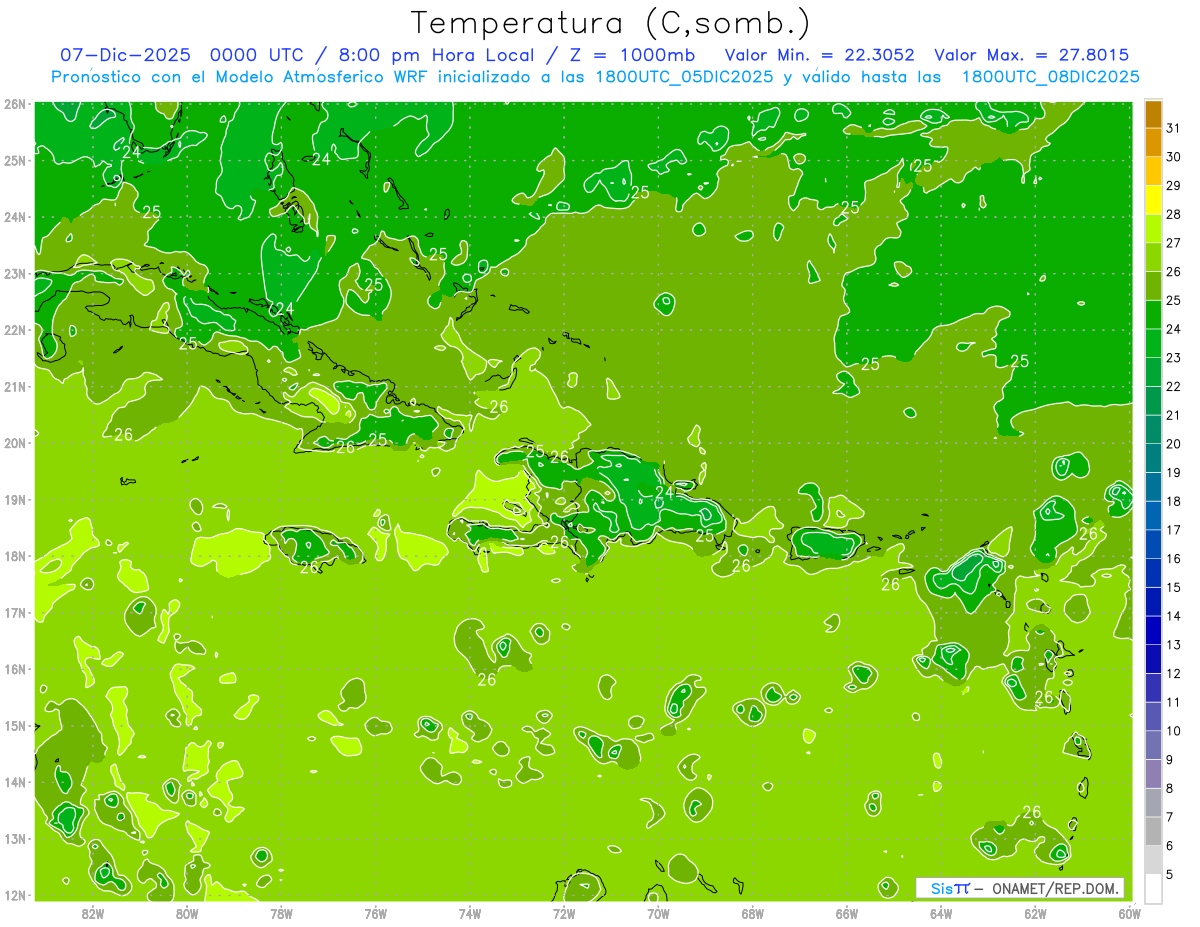
Task: Click the '26N' latitude axis label
Action: [x=15, y=104]
